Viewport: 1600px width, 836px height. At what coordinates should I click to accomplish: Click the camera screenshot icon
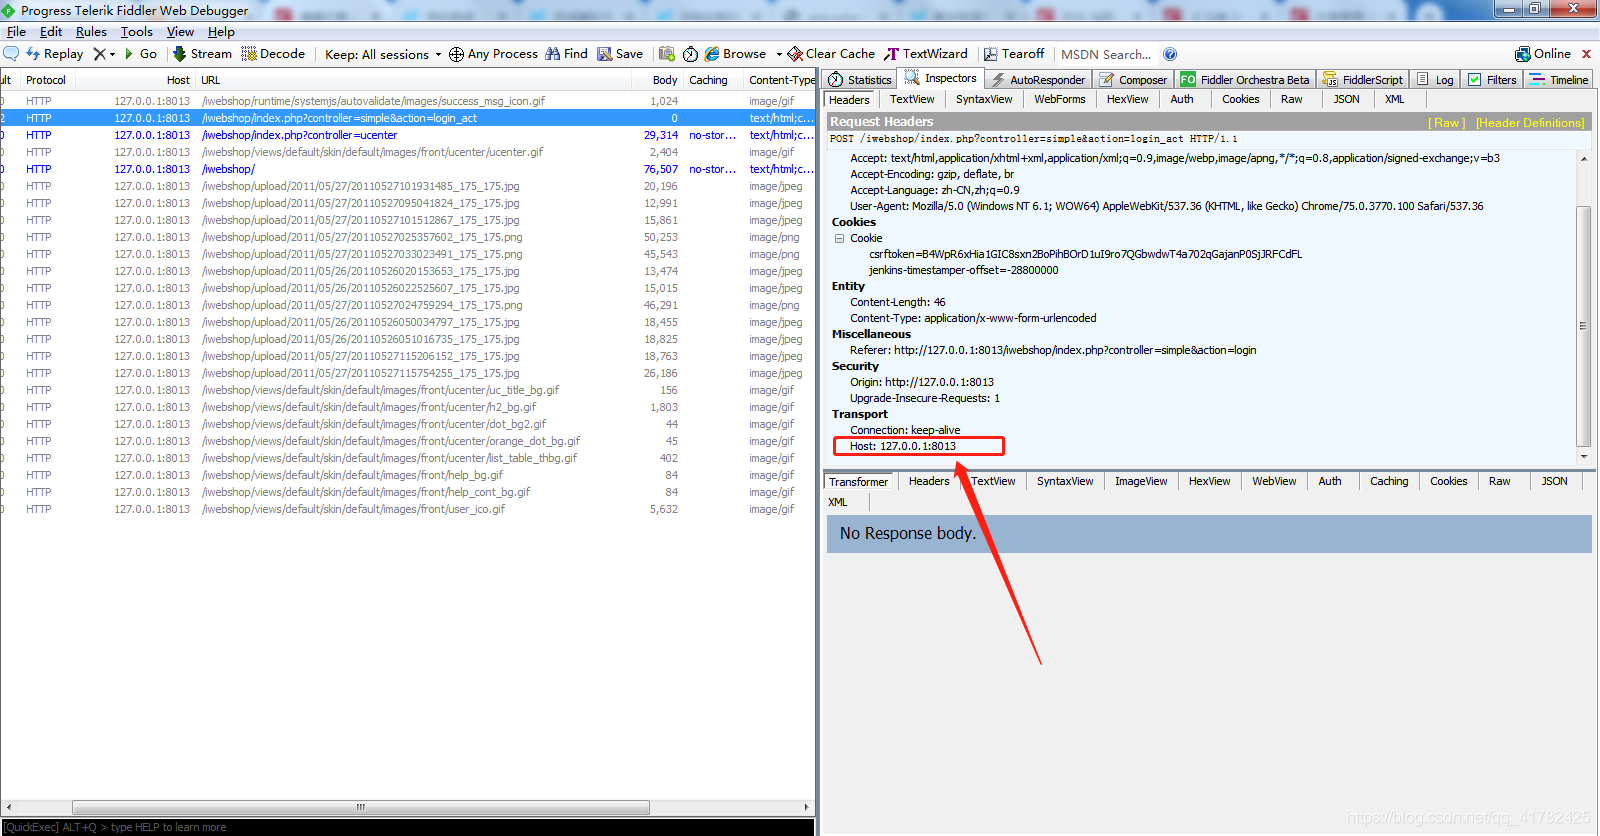(667, 54)
